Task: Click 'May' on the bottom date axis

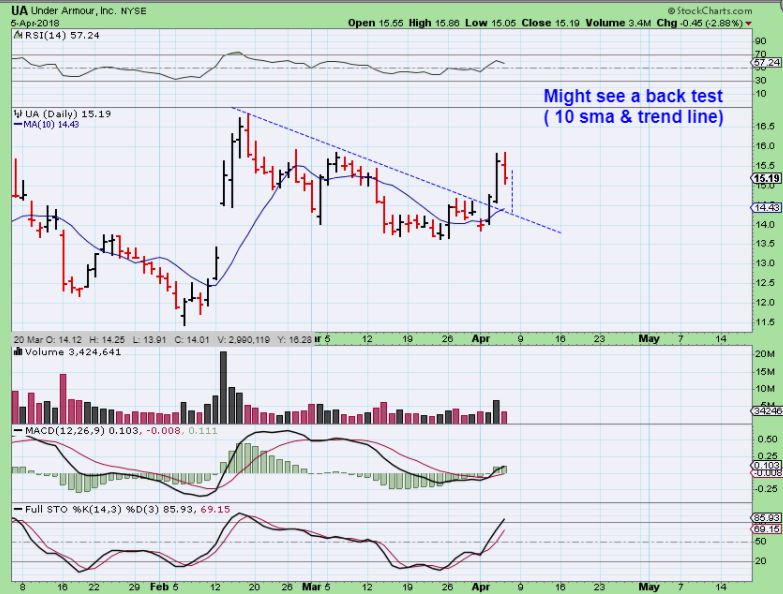Action: (x=649, y=587)
